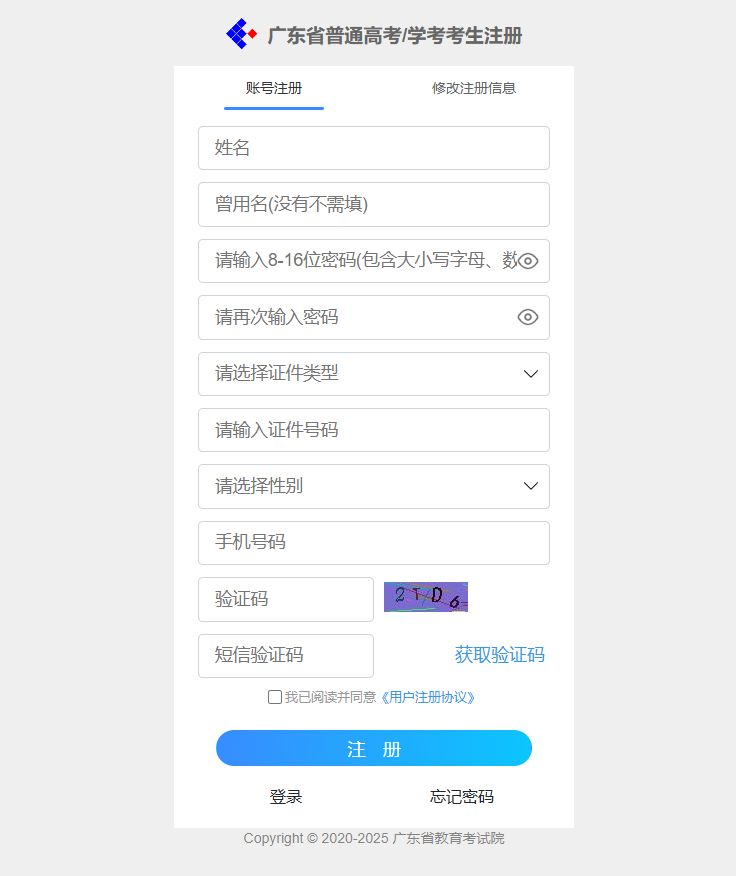Focus the 请输入证件号码 field
The height and width of the screenshot is (876, 736).
374,430
